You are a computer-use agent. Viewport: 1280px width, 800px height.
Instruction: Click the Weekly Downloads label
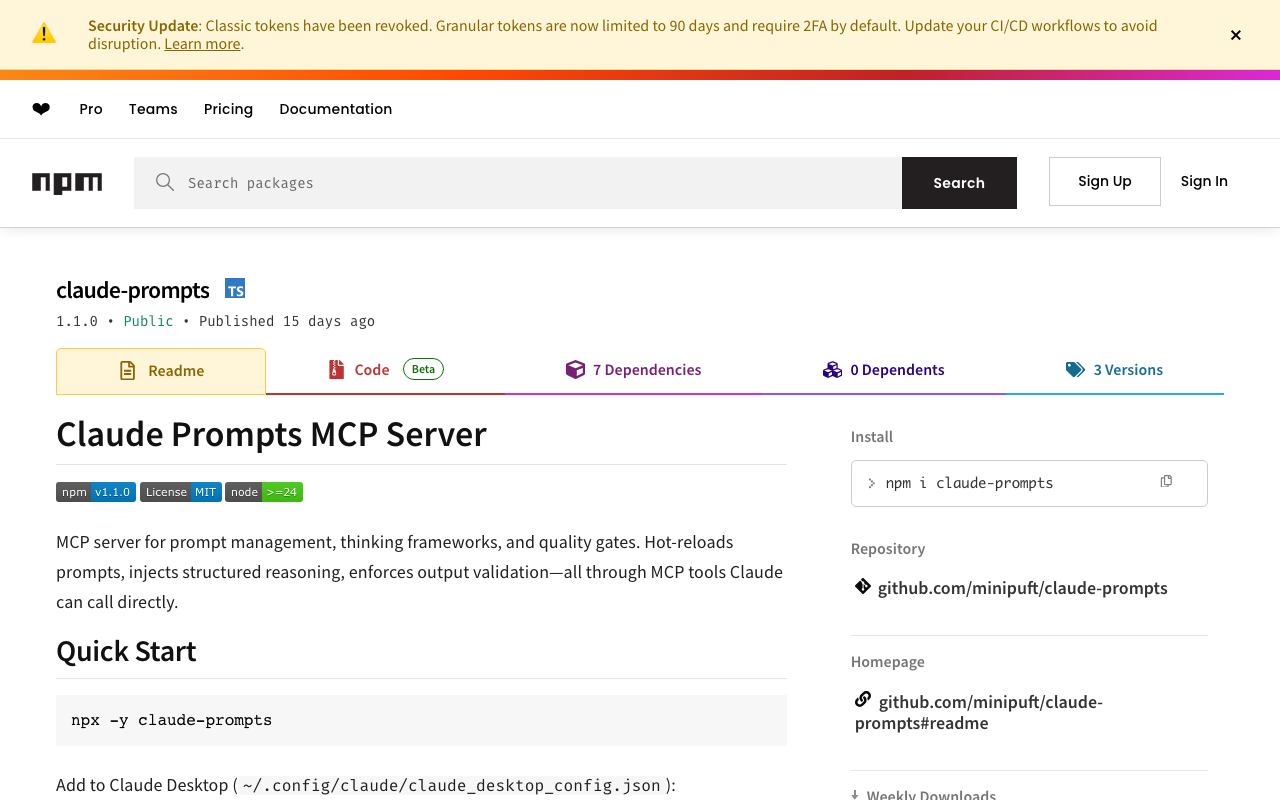pyautogui.click(x=931, y=795)
